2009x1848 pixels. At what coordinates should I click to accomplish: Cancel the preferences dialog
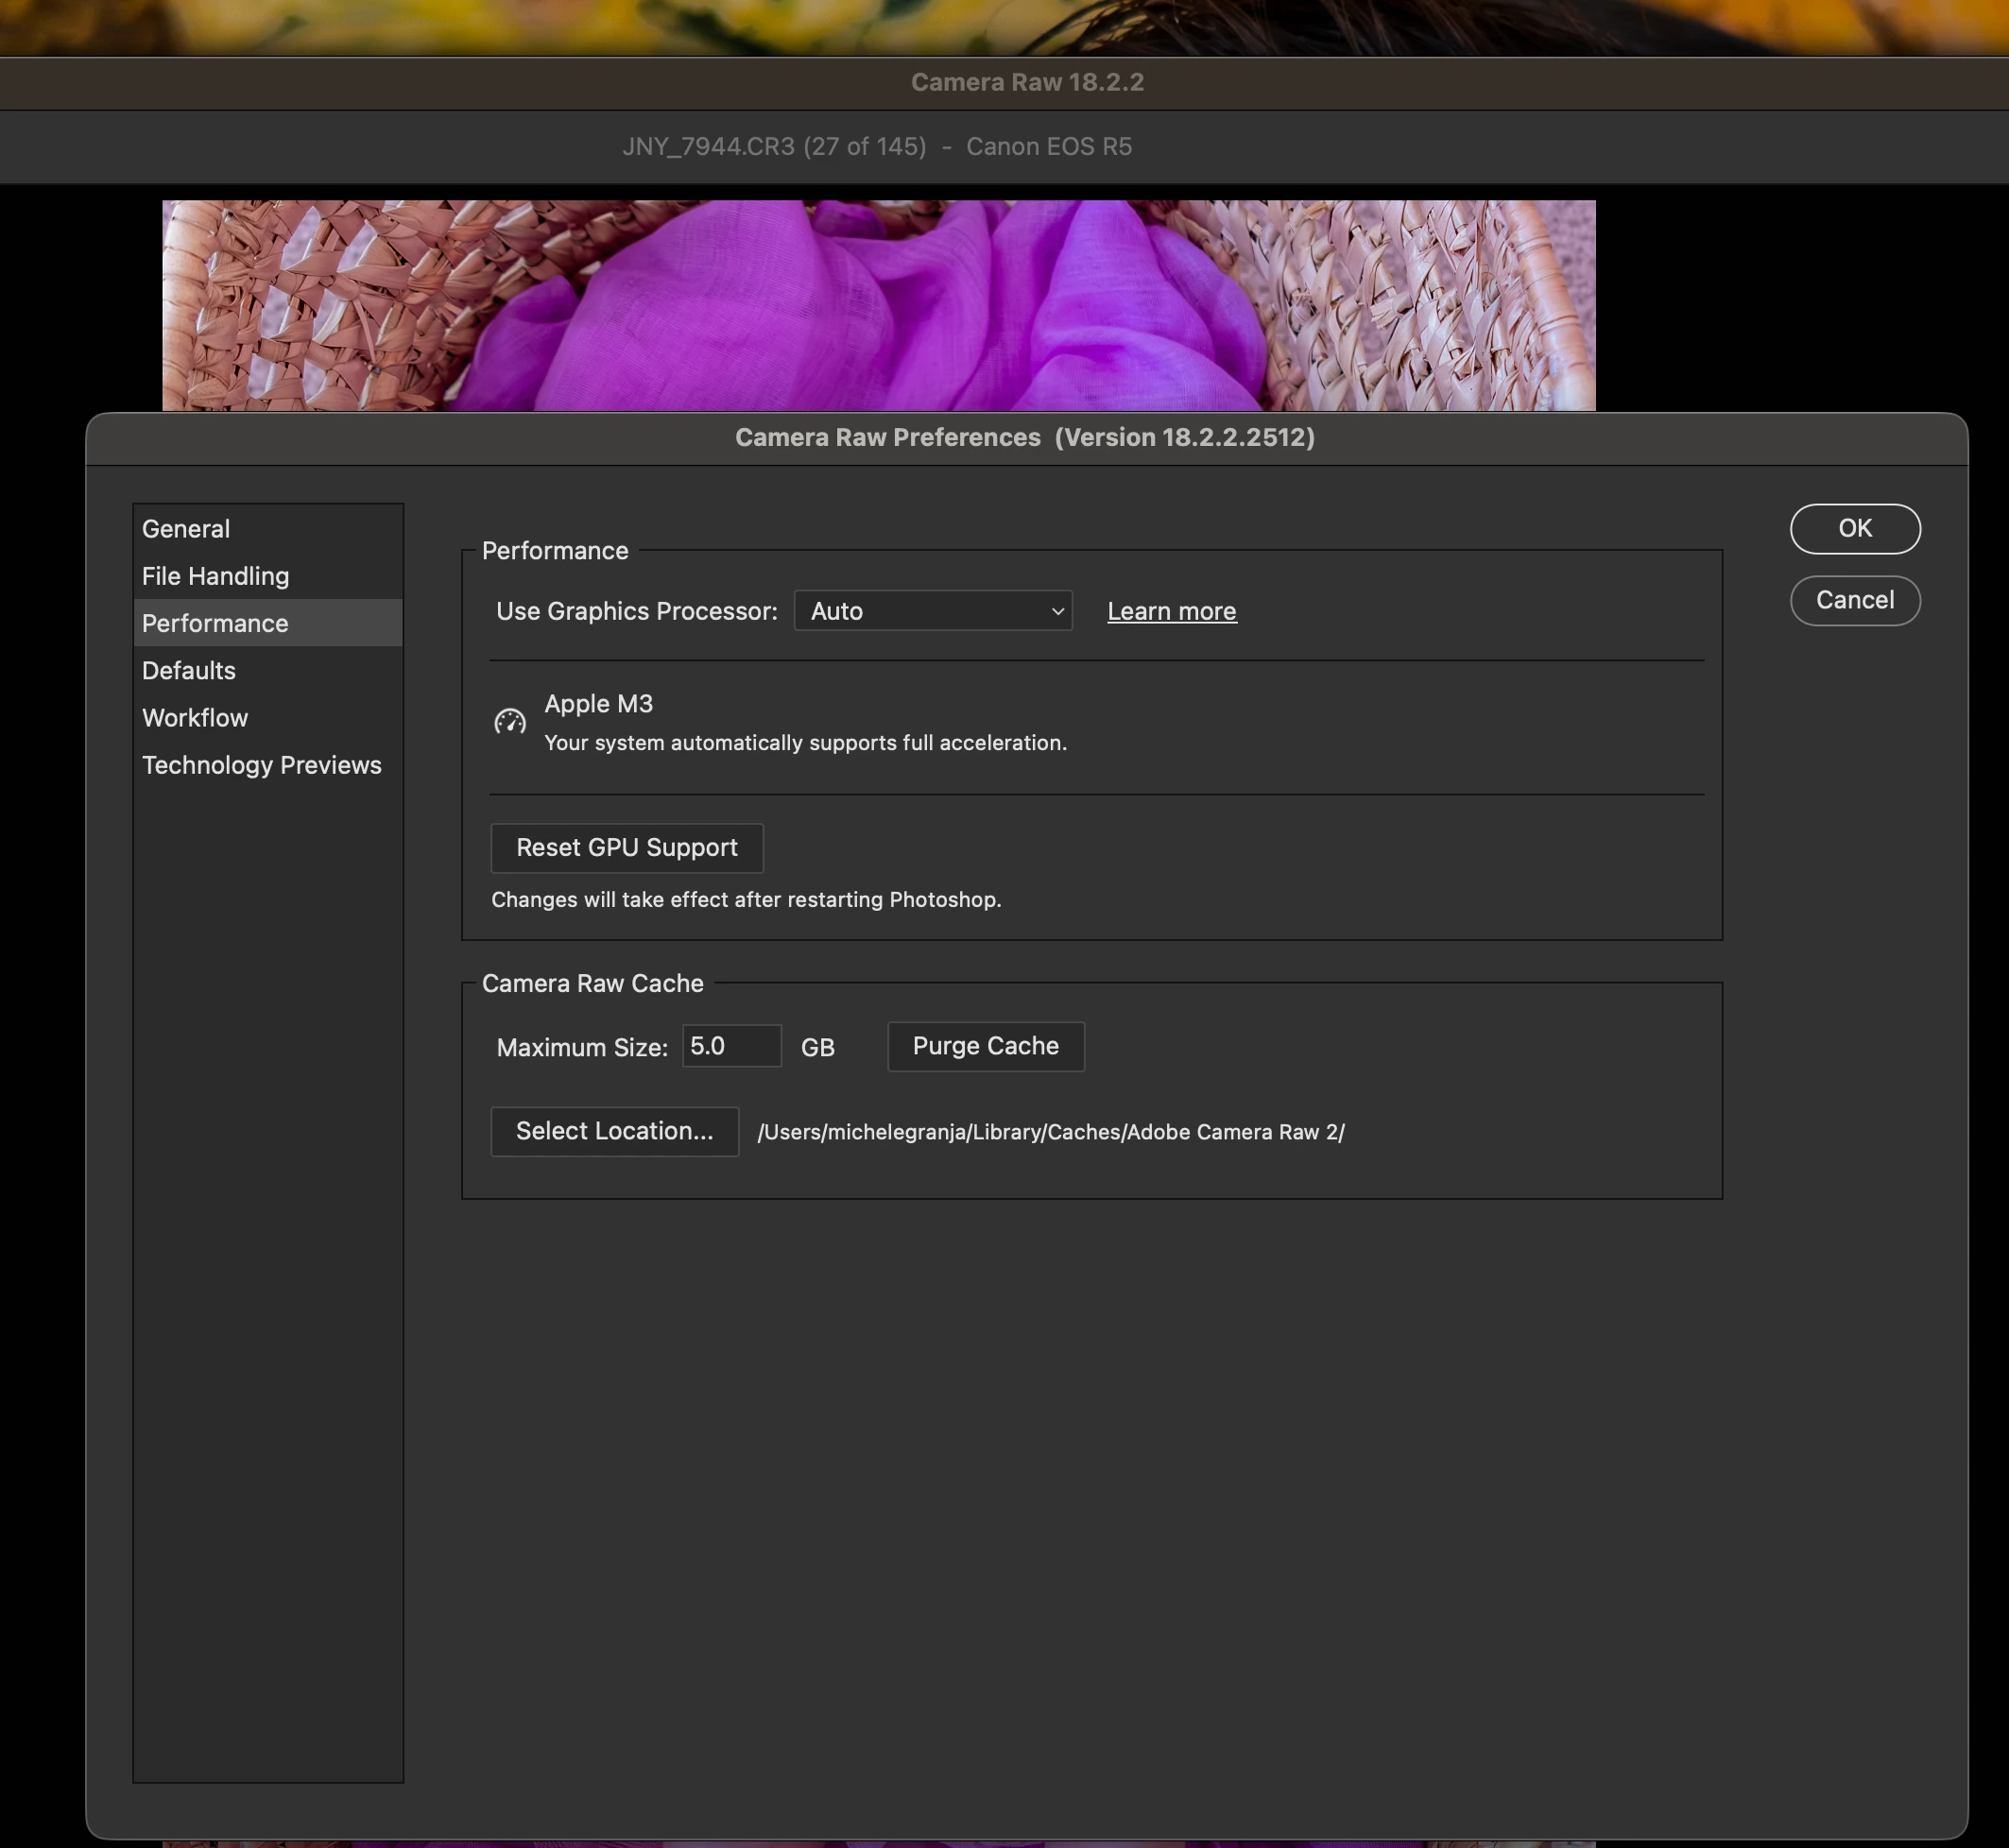1854,600
